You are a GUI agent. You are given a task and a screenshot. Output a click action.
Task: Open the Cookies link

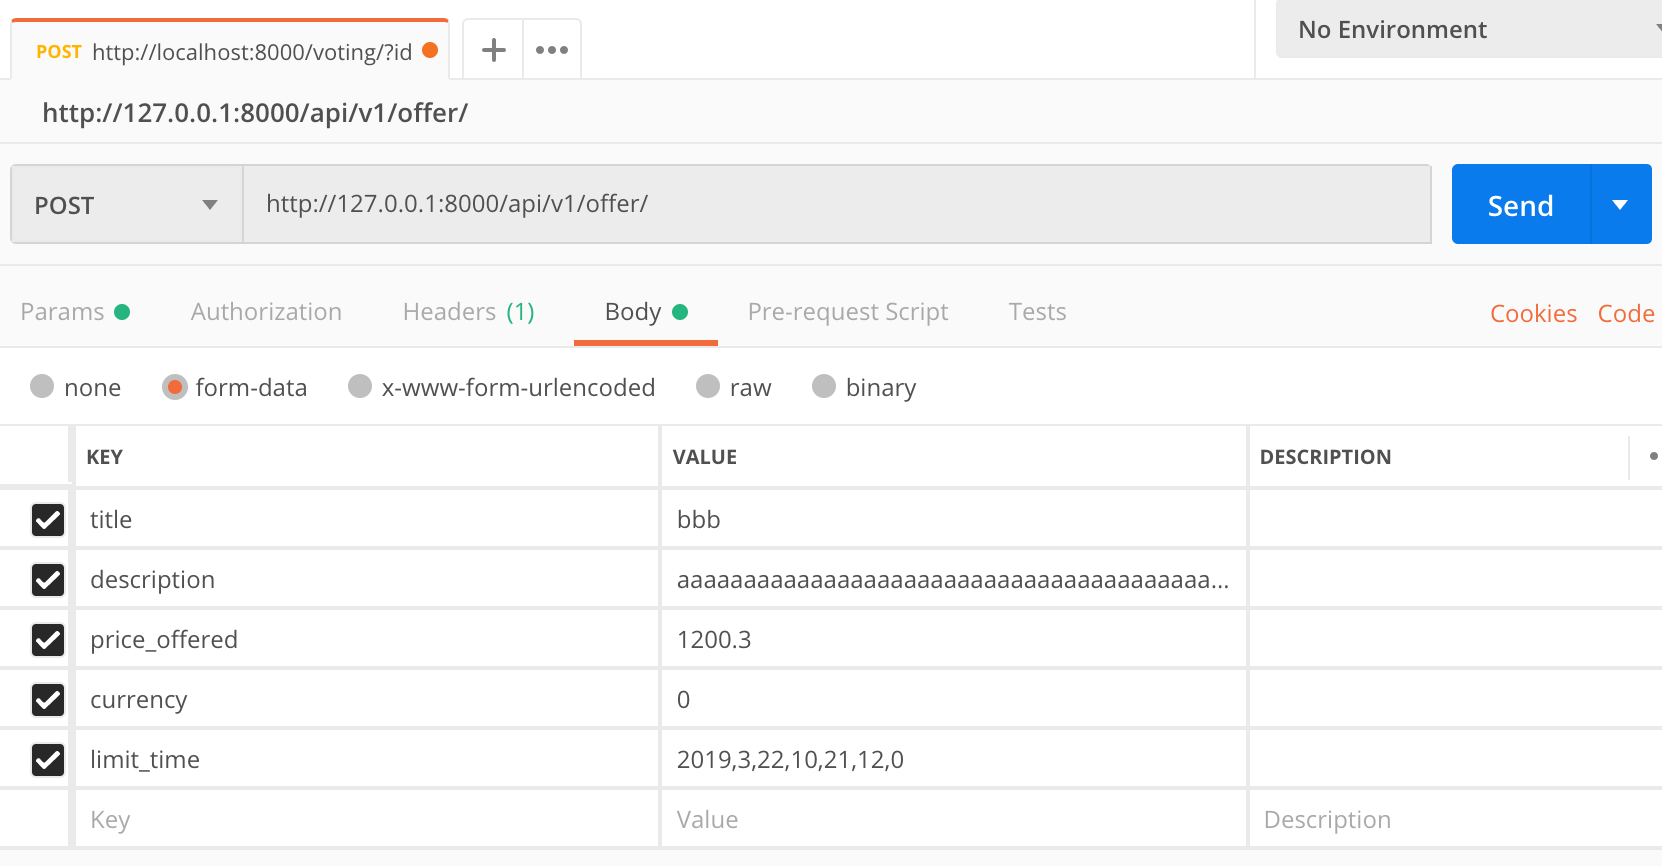1533,313
